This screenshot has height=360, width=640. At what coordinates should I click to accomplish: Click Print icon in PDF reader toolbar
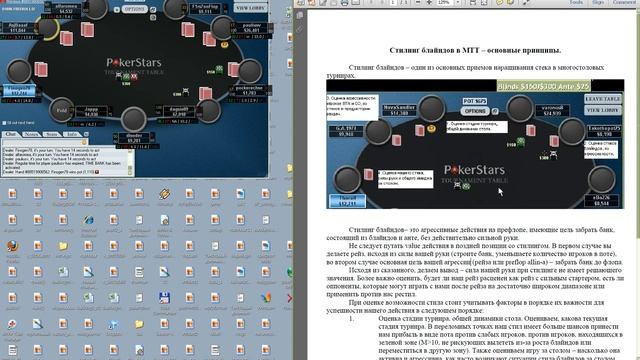pyautogui.click(x=344, y=2)
